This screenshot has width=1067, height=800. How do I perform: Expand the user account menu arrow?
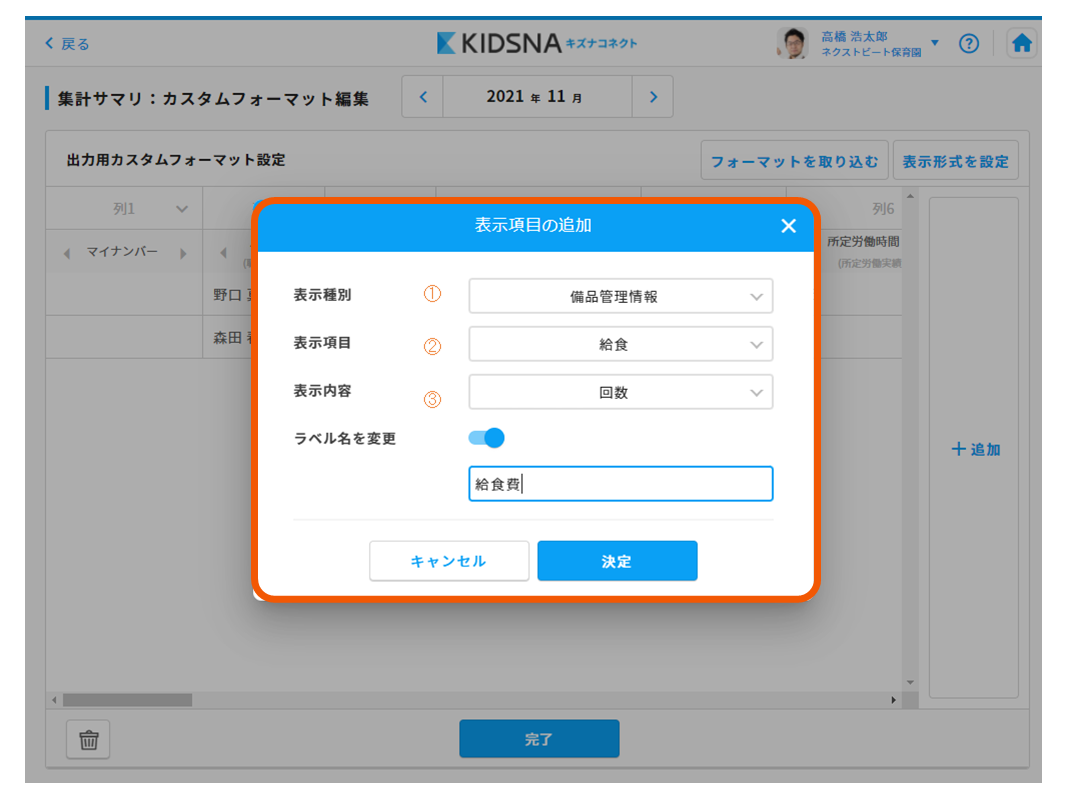935,43
